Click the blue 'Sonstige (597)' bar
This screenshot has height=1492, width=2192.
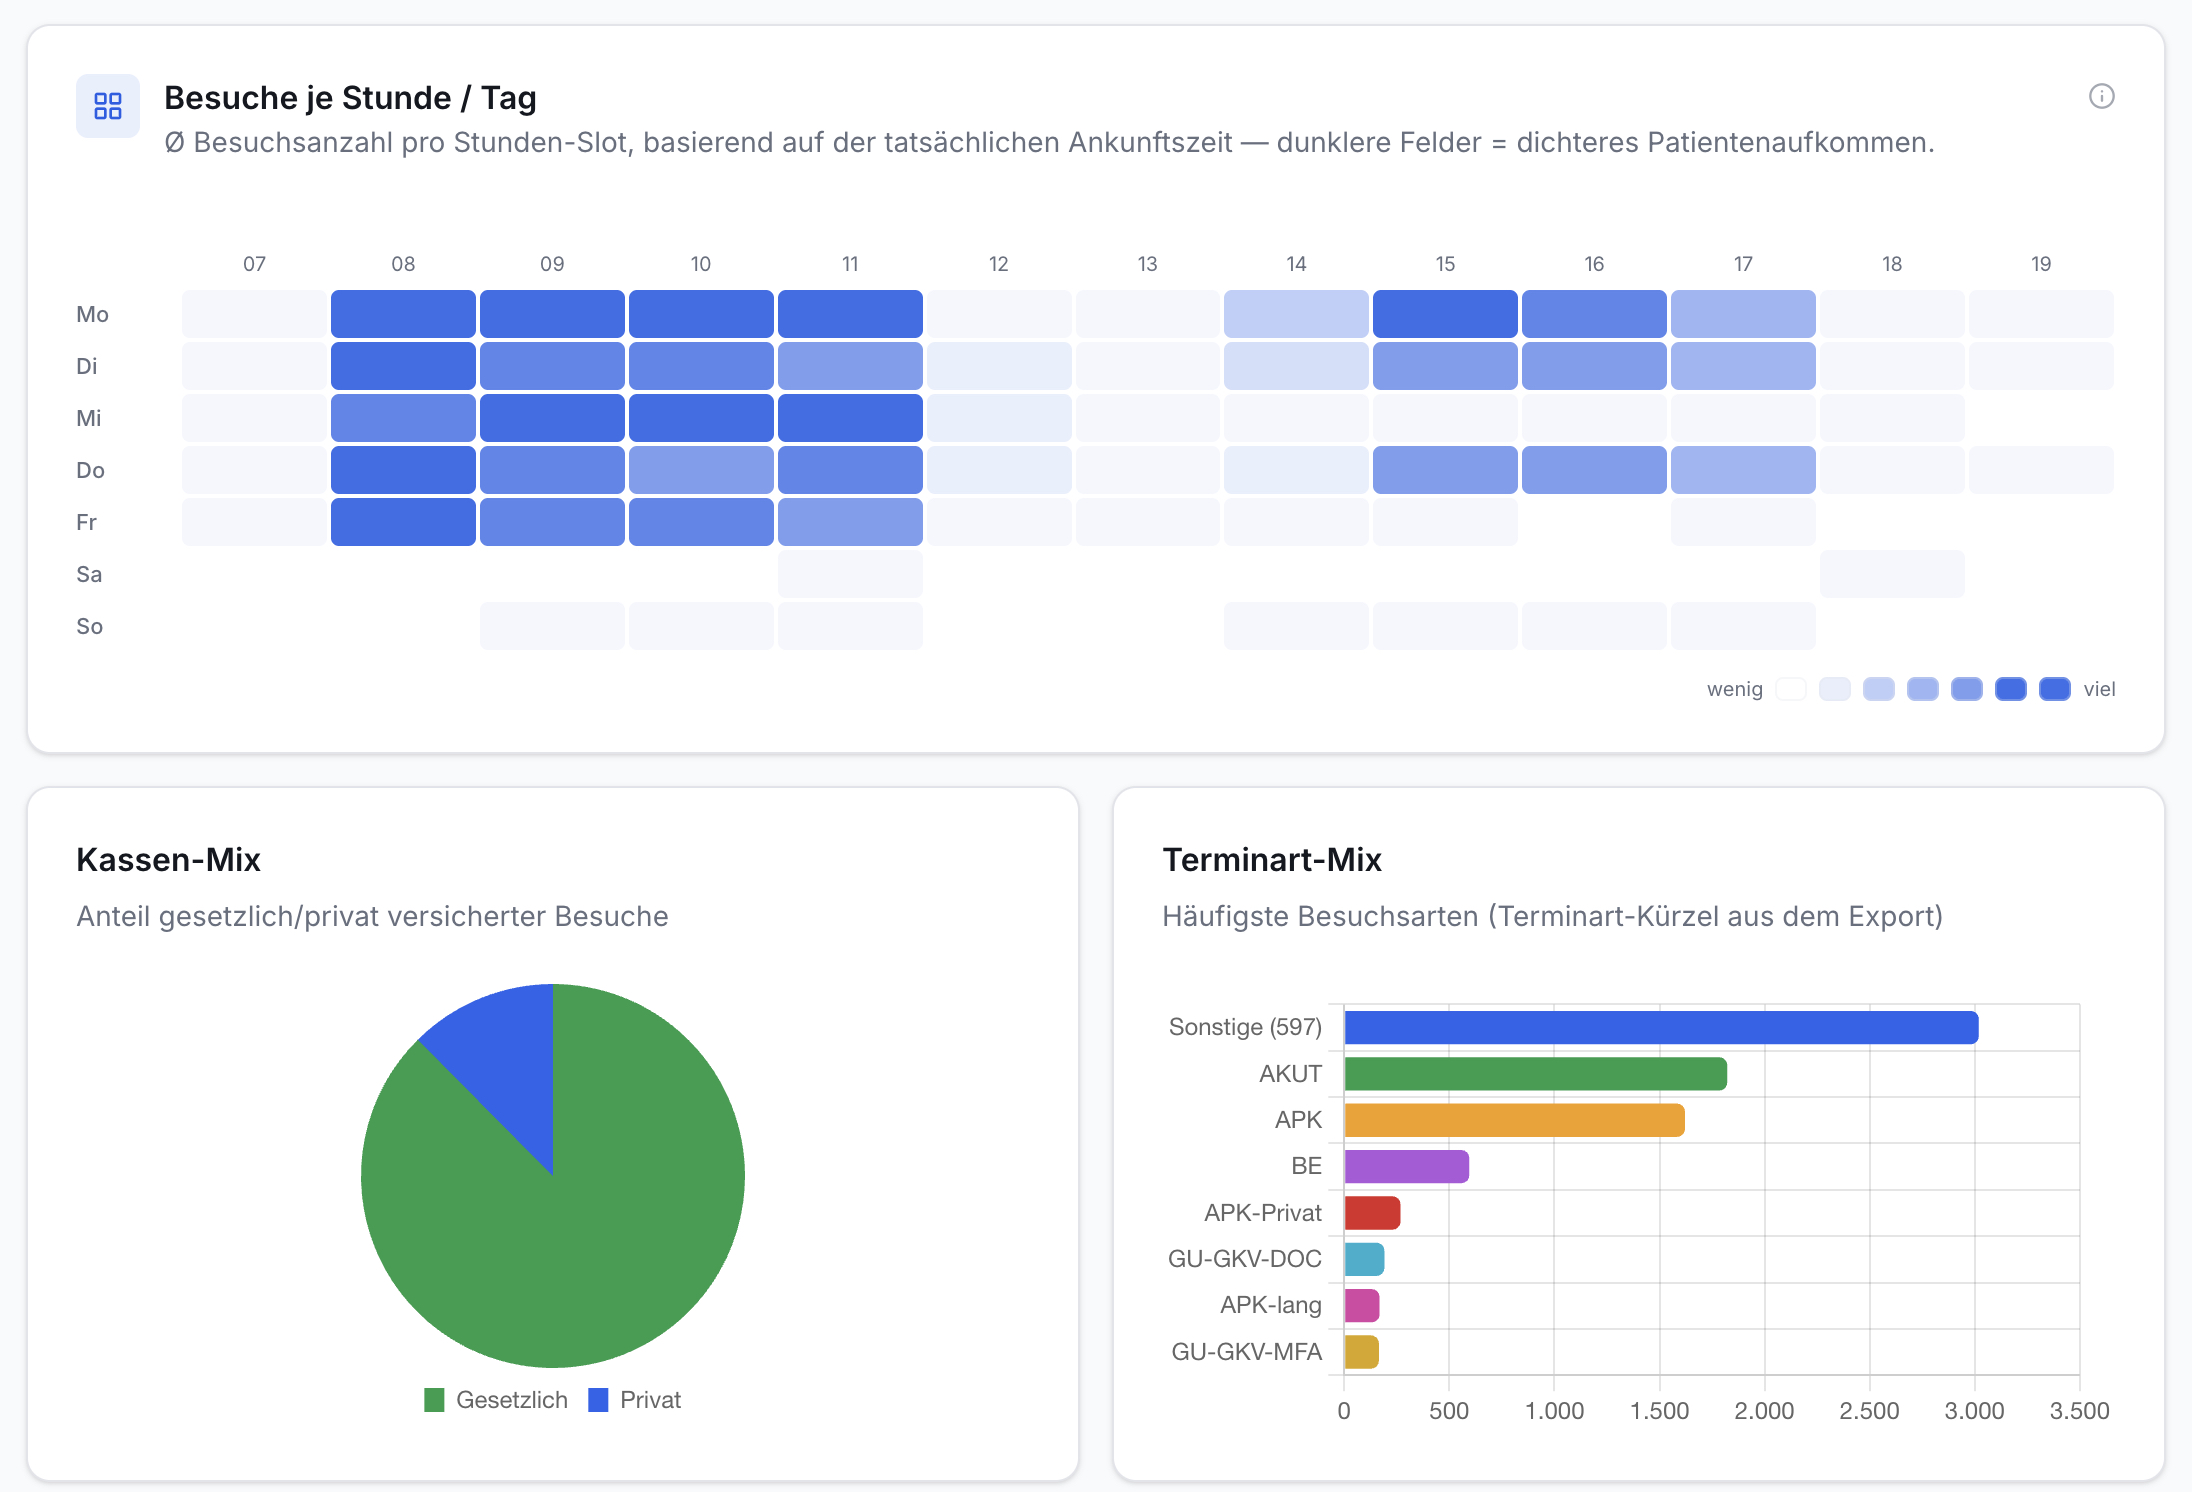(1661, 1027)
